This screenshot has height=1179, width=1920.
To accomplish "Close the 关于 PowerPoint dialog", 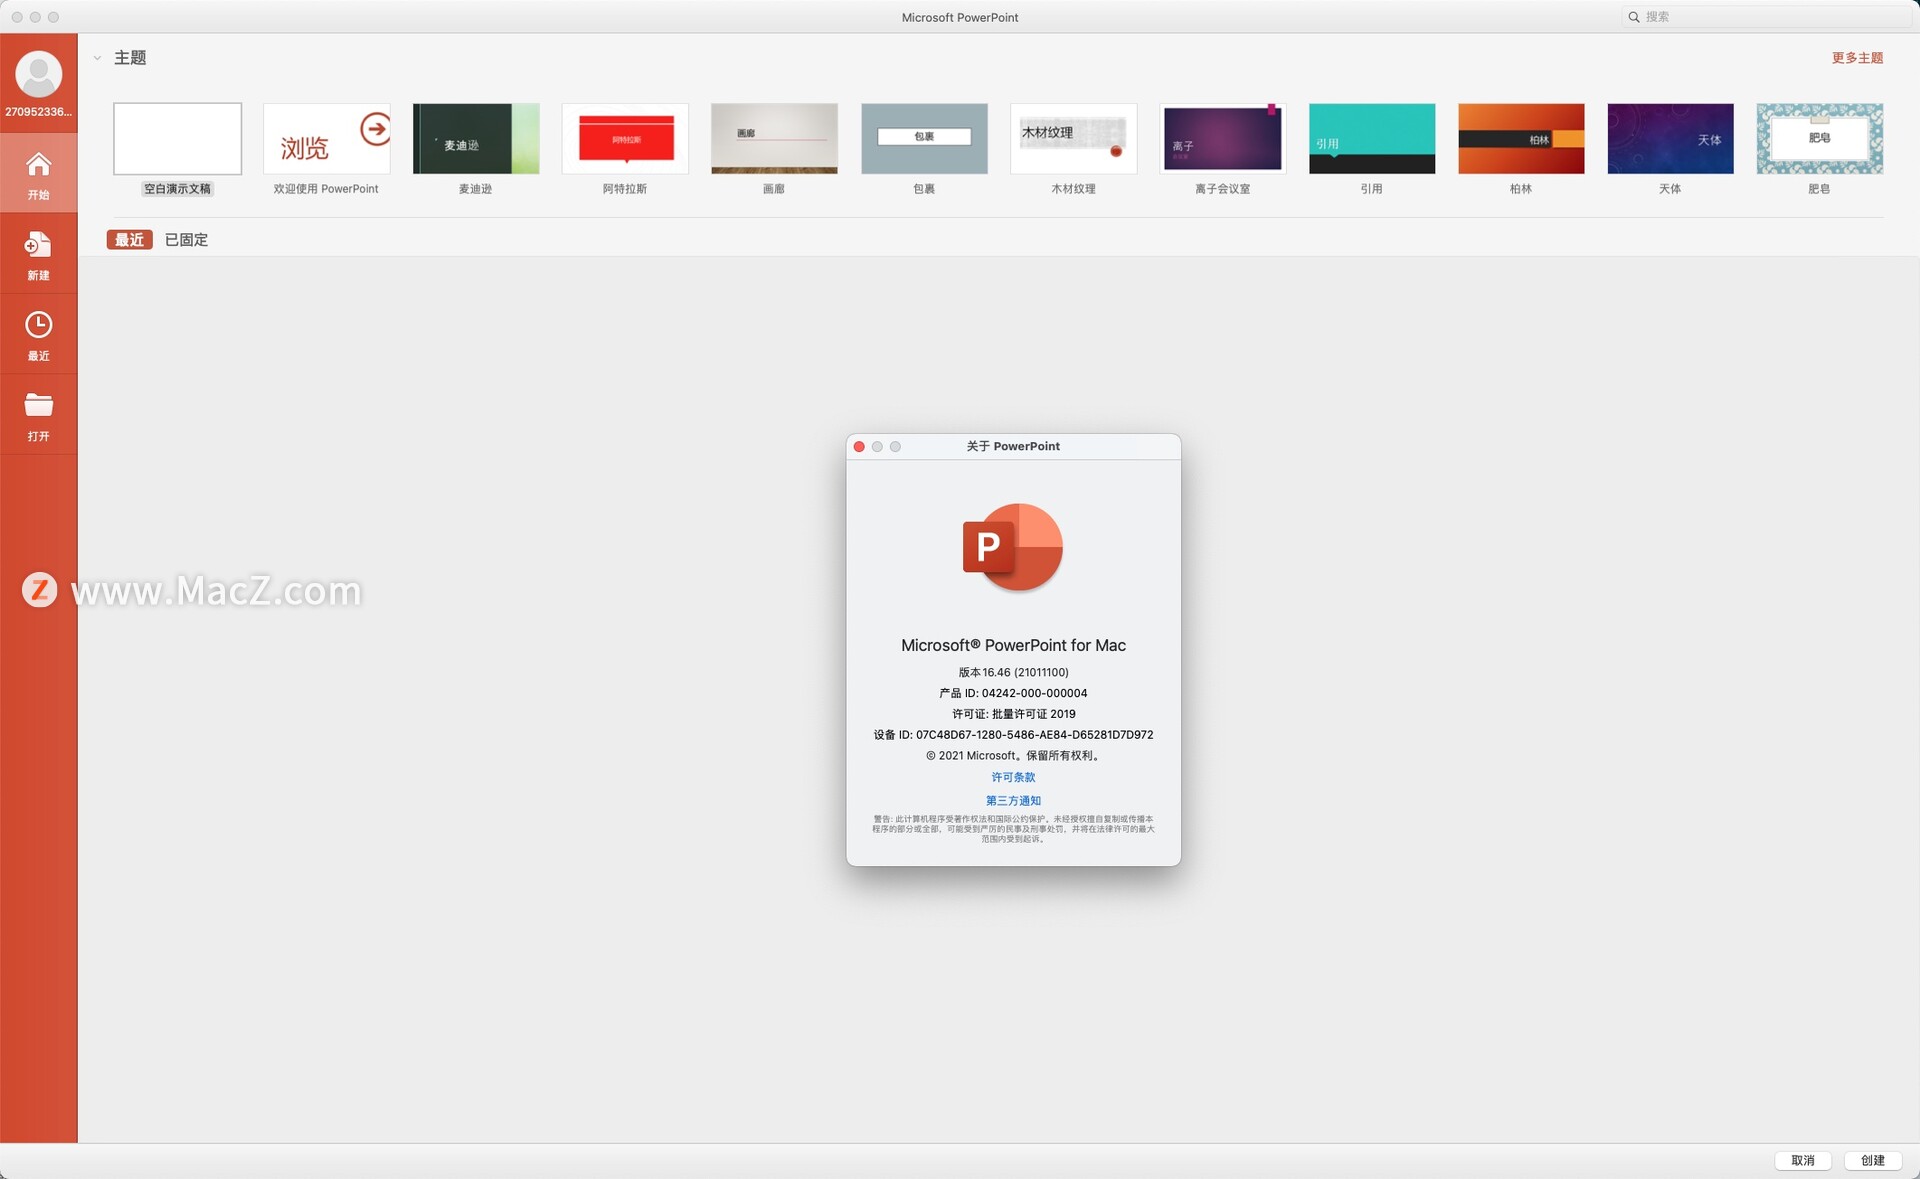I will tap(859, 447).
